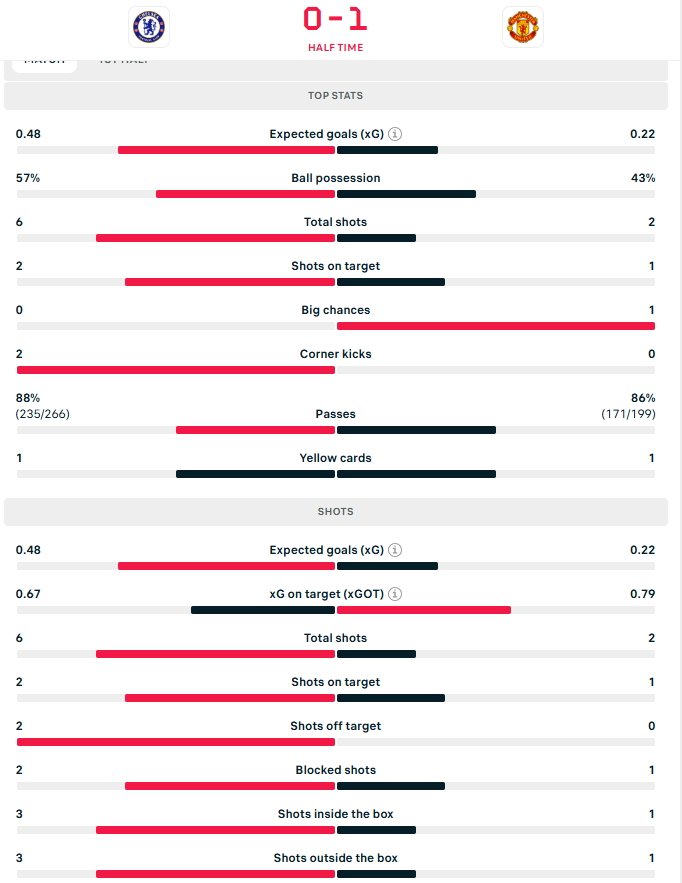Collapse the Shots section header
The image size is (682, 883).
(336, 512)
